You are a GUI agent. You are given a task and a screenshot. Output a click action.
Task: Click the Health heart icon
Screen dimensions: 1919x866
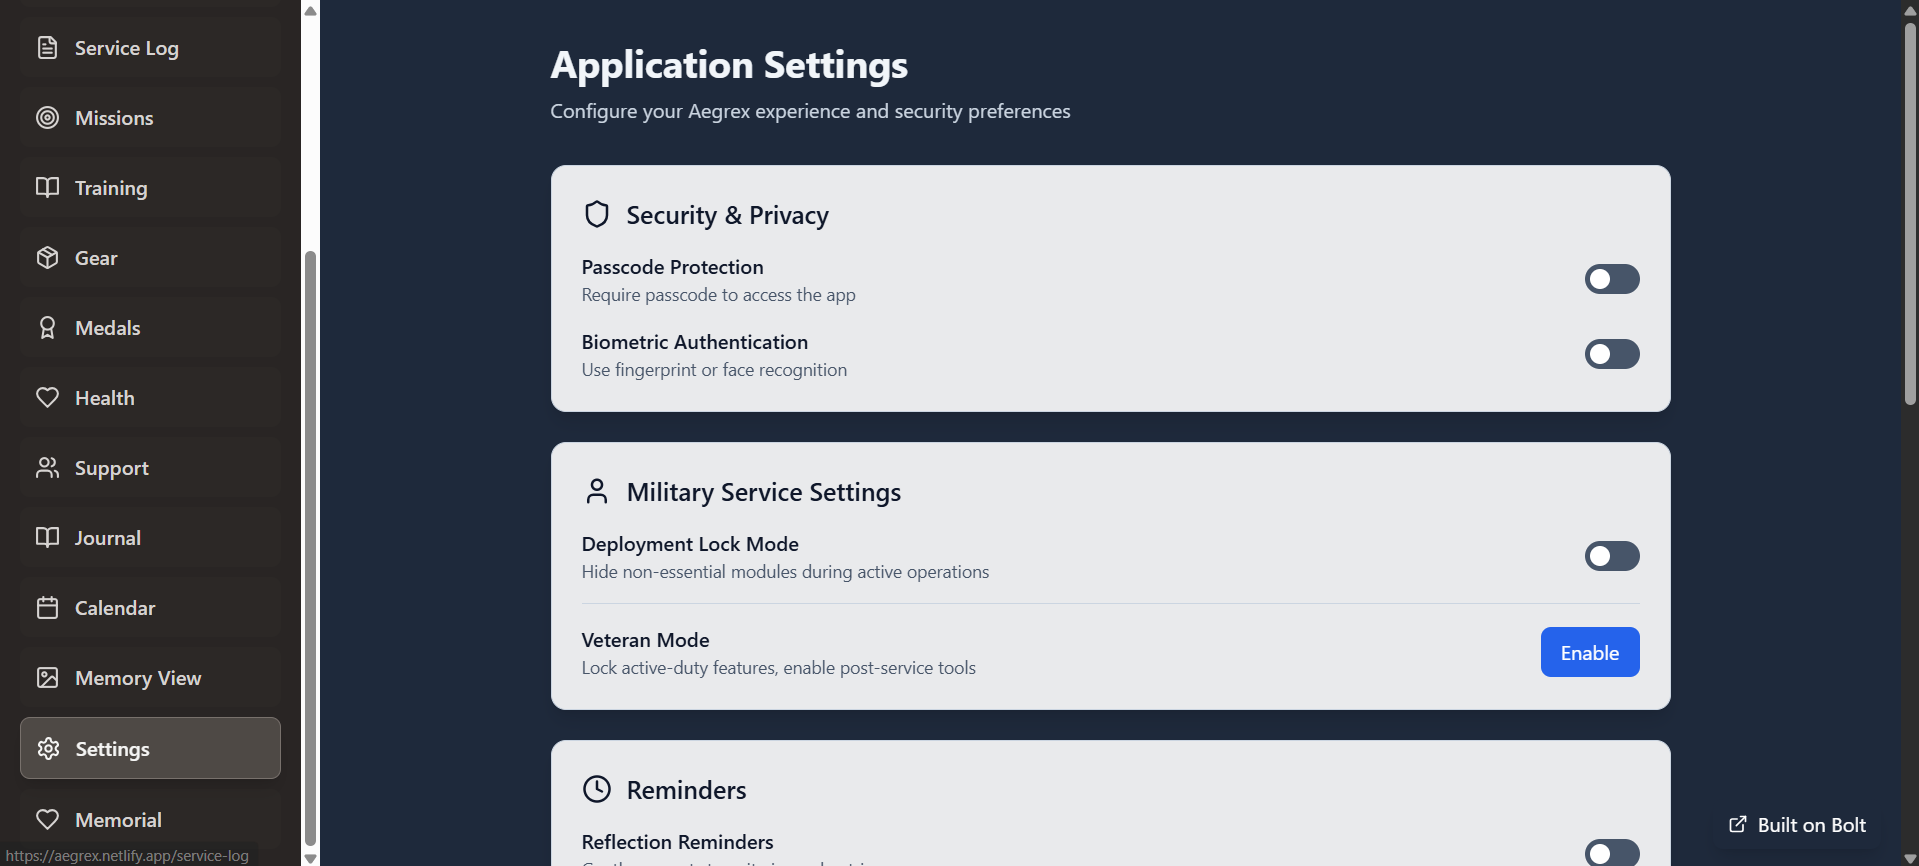47,398
